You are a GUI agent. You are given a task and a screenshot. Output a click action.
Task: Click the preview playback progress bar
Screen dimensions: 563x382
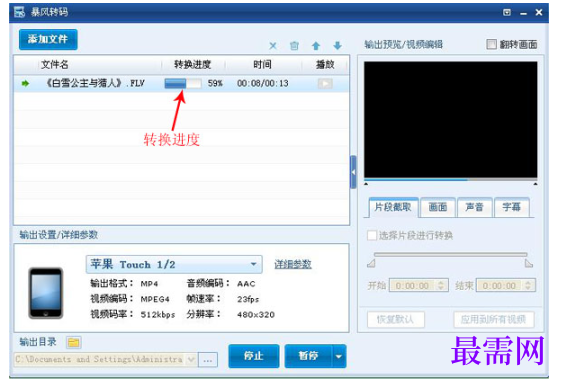click(451, 179)
